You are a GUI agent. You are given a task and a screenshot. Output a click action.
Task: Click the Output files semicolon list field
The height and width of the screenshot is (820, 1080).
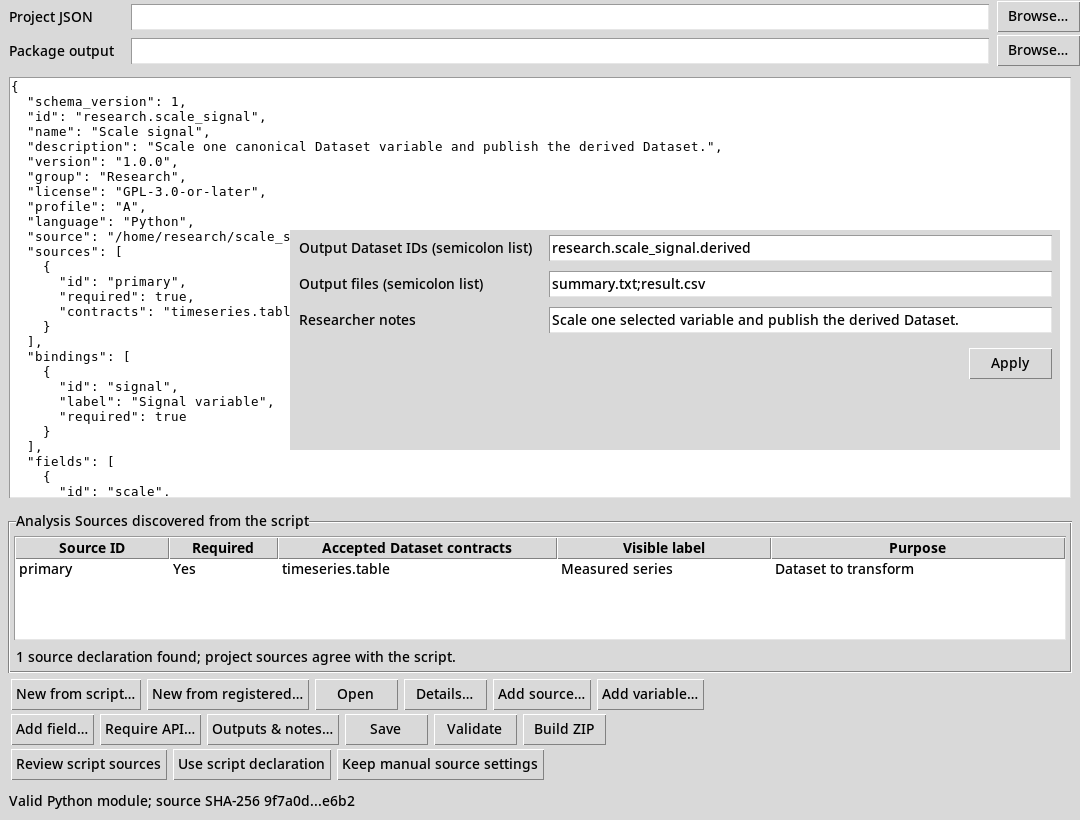(x=800, y=284)
